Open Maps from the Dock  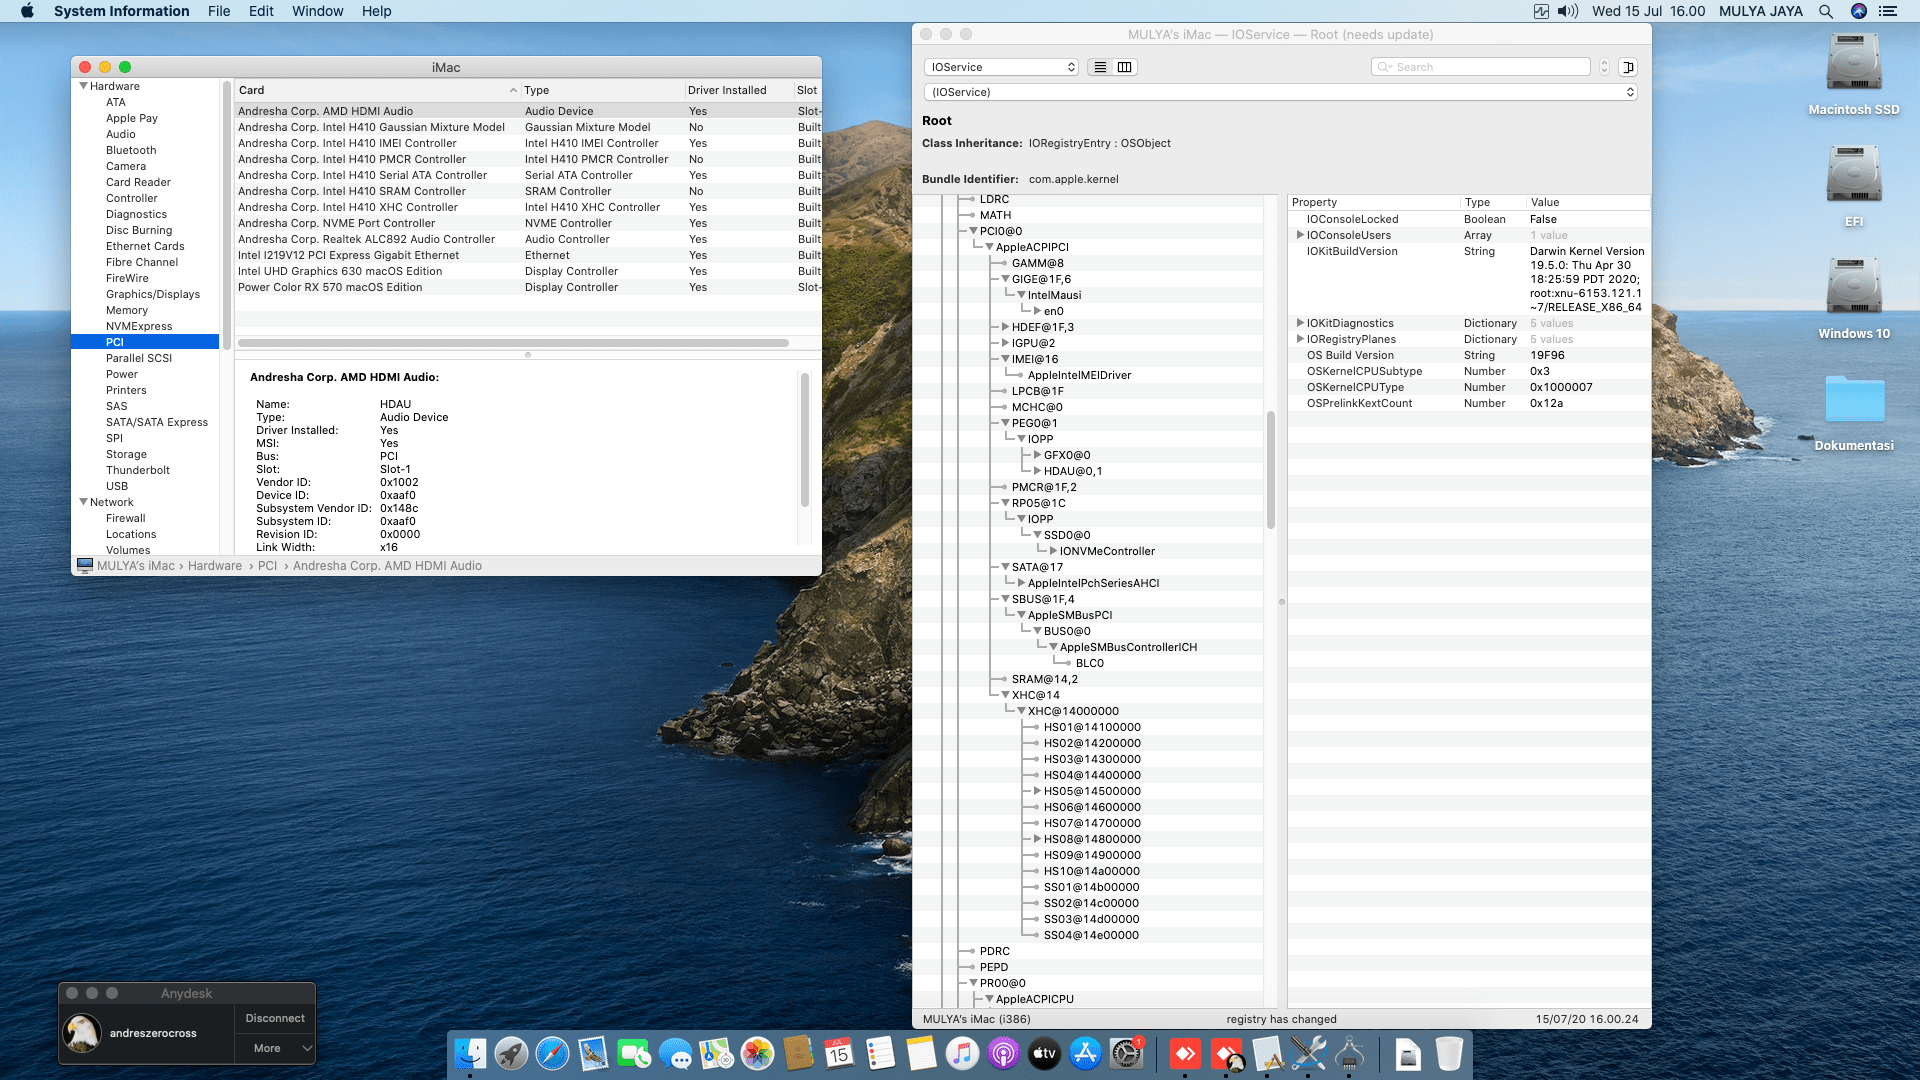pyautogui.click(x=716, y=1053)
